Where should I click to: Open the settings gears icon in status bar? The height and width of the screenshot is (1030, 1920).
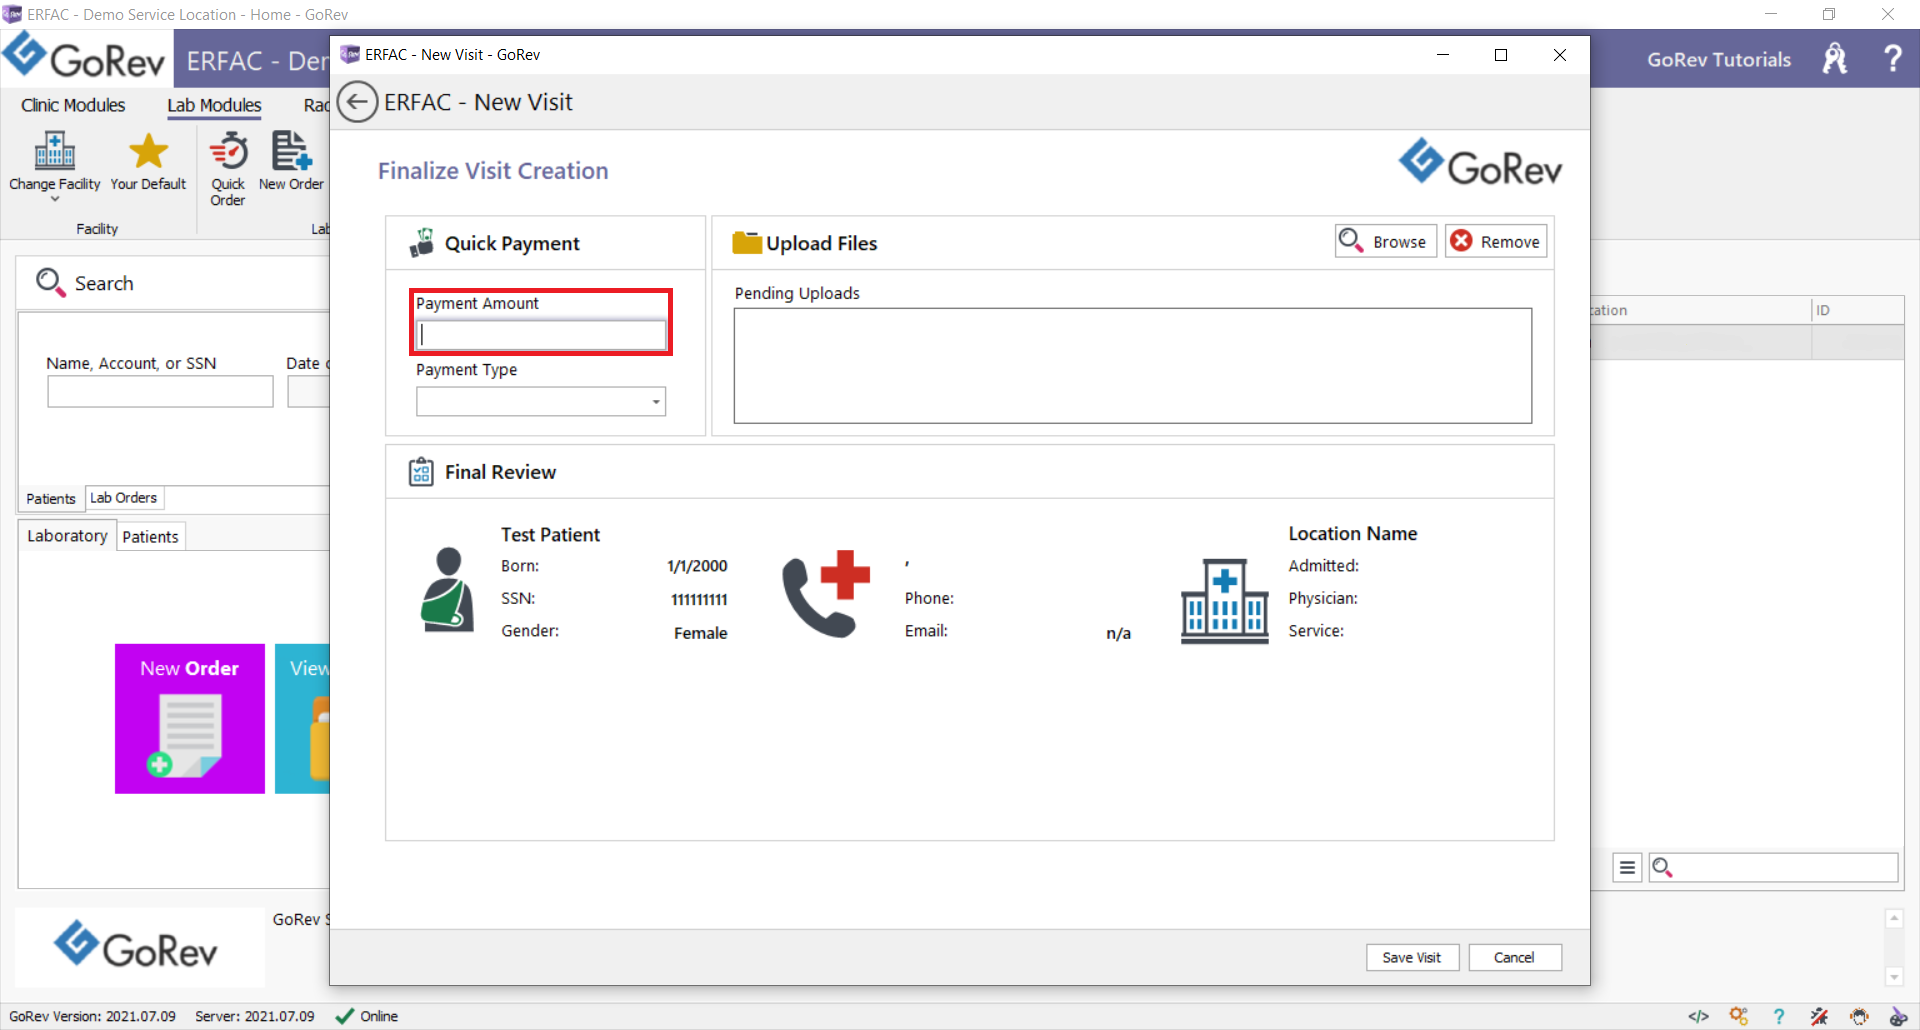[x=1739, y=1016]
